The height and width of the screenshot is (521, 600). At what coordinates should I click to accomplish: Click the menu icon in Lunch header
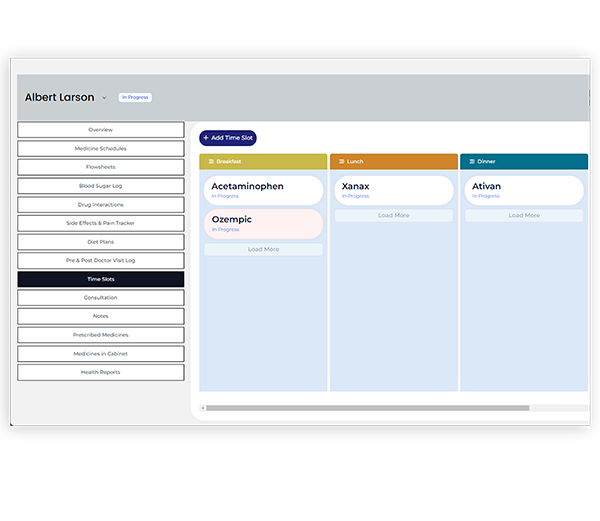341,161
